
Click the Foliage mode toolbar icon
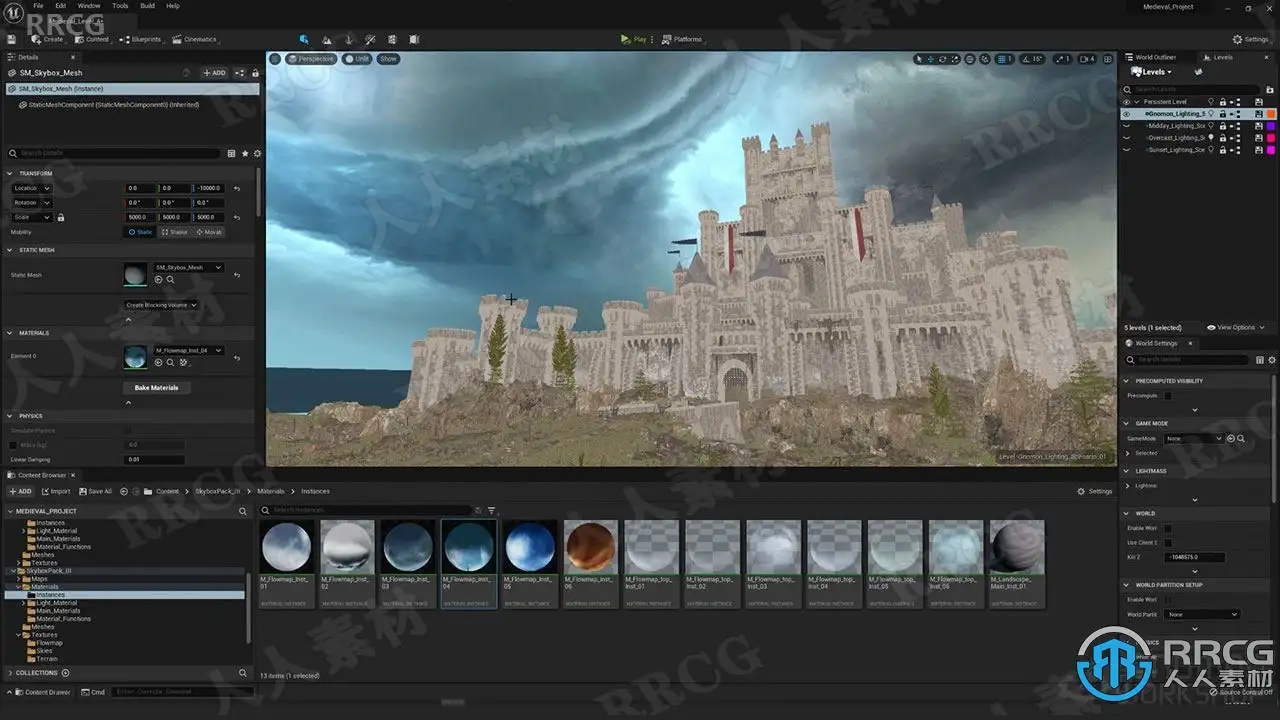349,40
